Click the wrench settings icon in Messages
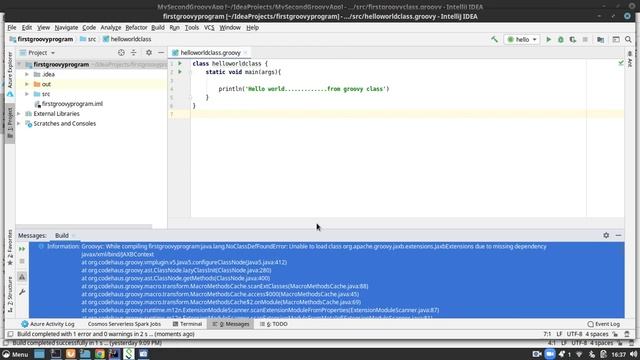 click(x=22, y=292)
